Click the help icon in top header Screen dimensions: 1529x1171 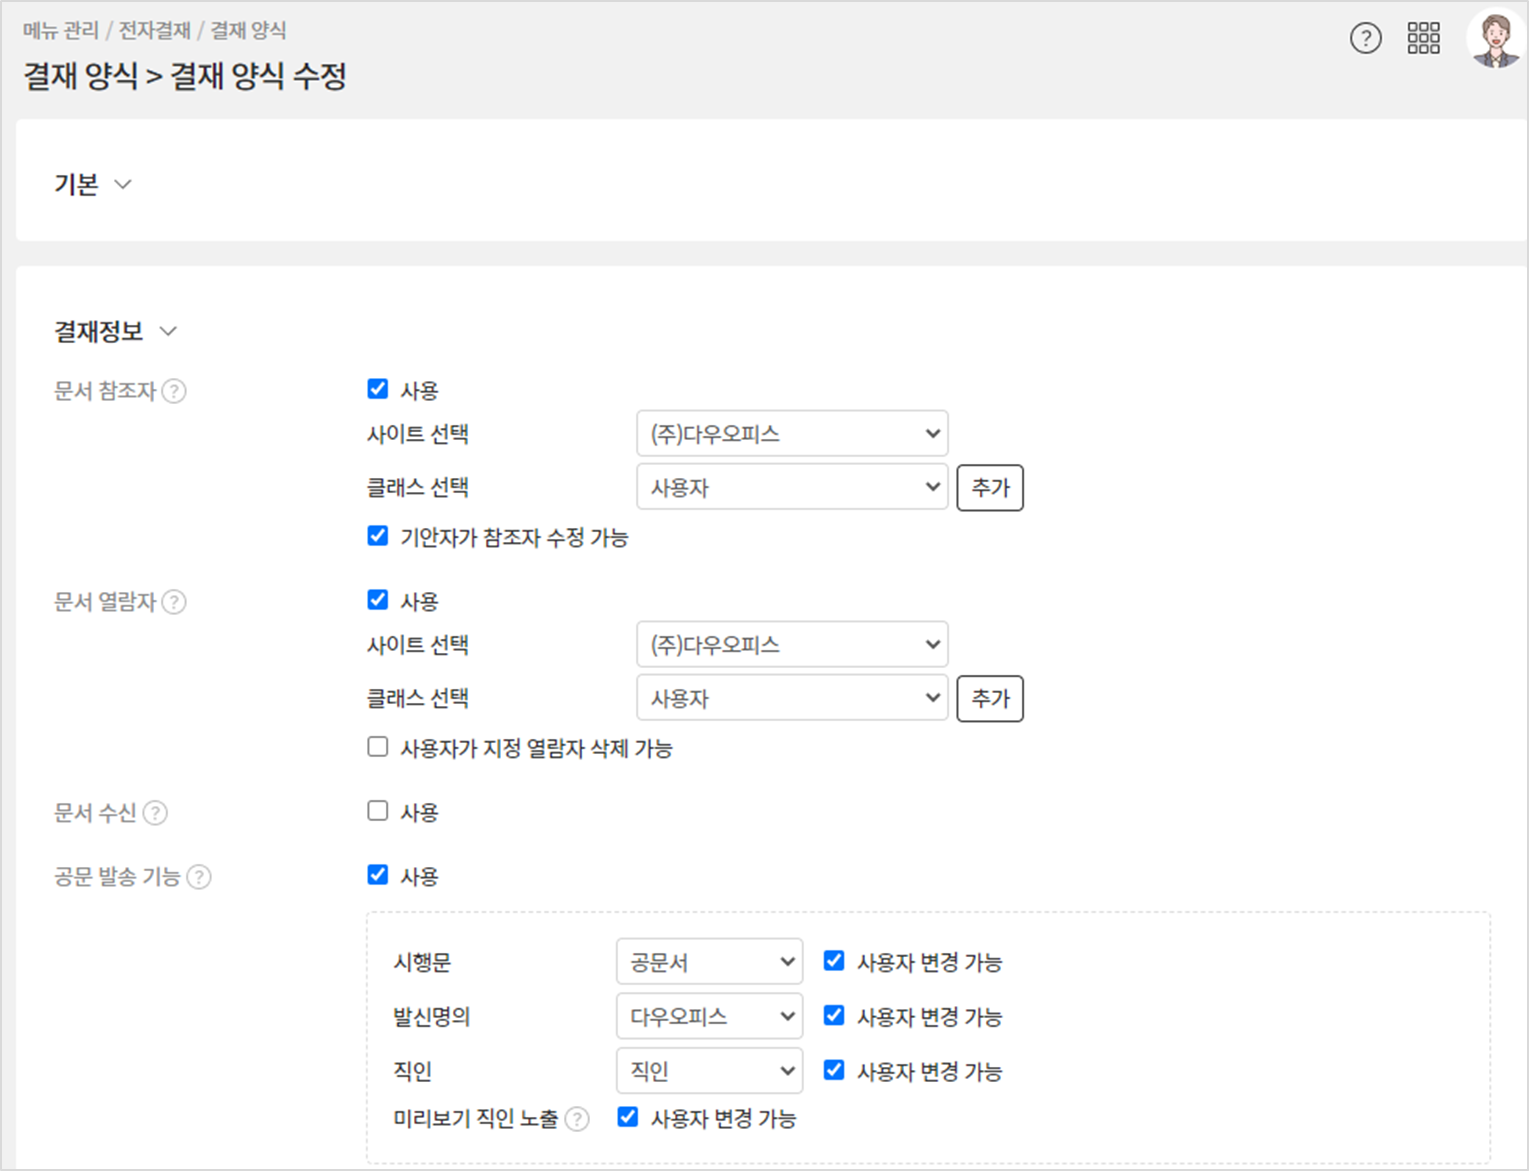tap(1365, 39)
